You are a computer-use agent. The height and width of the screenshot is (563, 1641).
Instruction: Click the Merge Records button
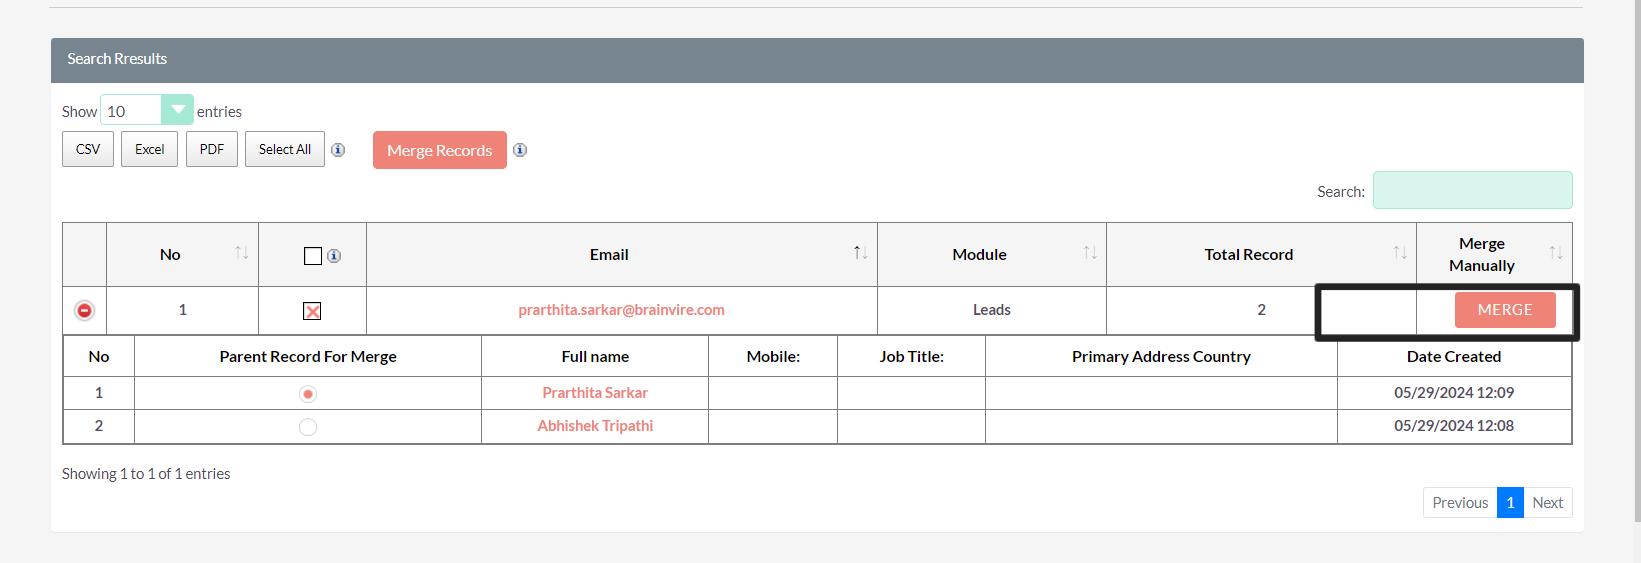(x=440, y=150)
